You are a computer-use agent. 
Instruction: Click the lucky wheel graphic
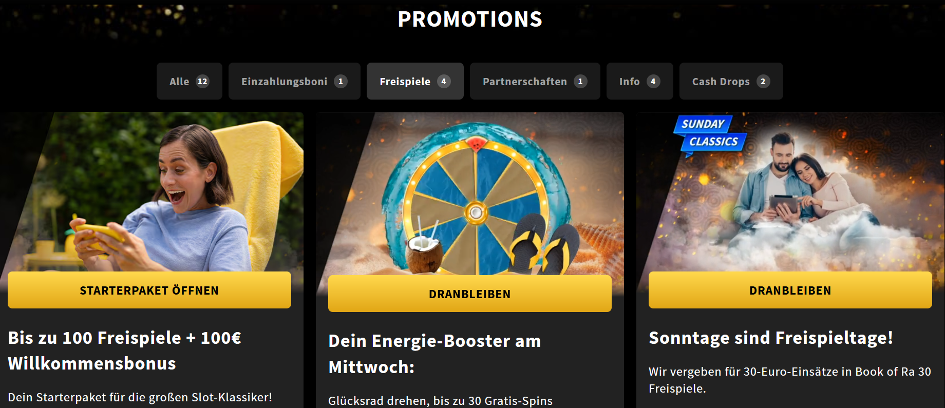(x=476, y=205)
